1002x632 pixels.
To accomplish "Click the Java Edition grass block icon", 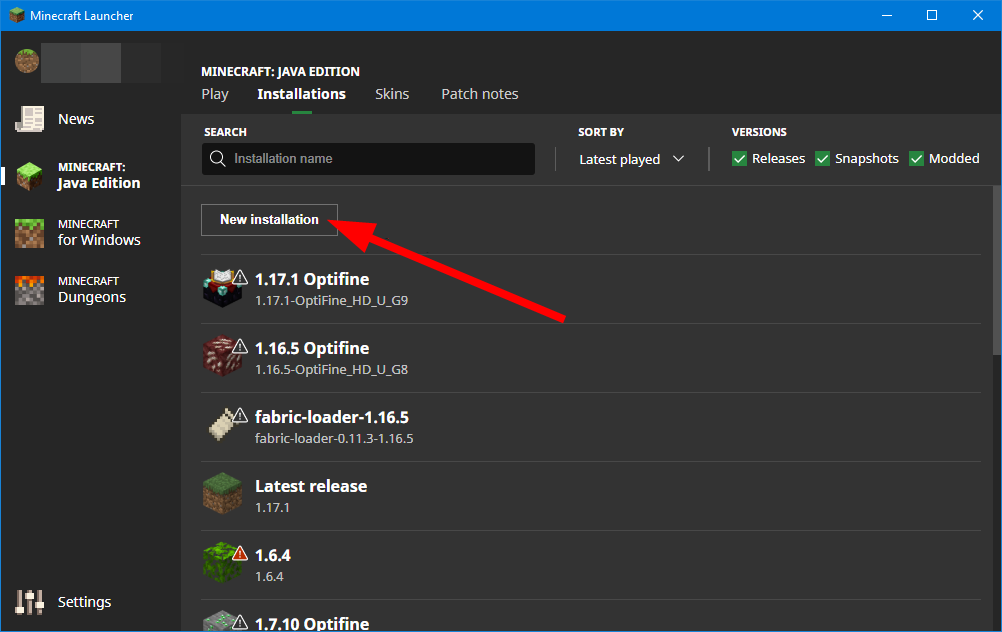I will tap(29, 176).
